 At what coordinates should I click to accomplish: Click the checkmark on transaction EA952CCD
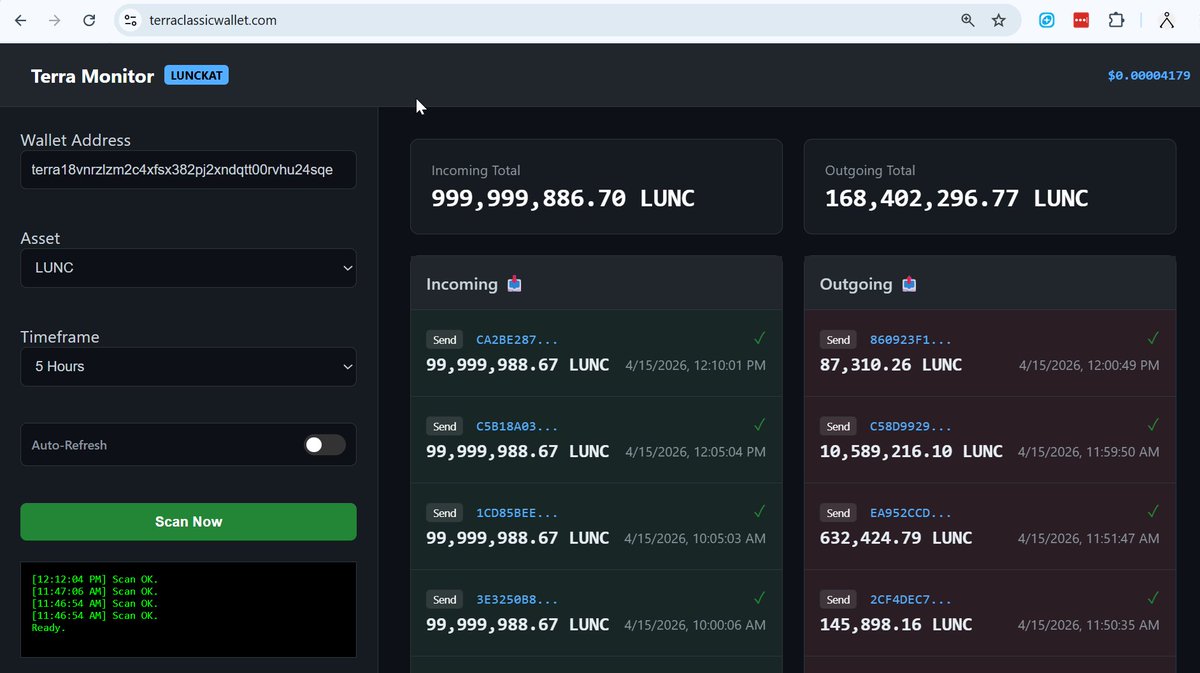click(x=1153, y=511)
